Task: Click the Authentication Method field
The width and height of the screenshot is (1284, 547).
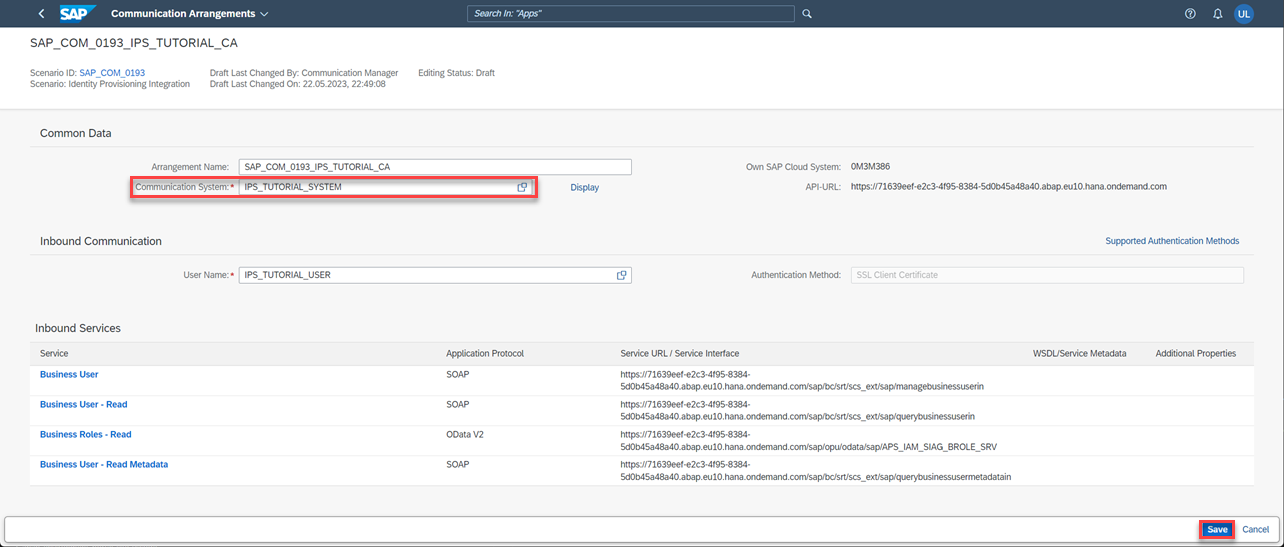Action: click(1047, 275)
